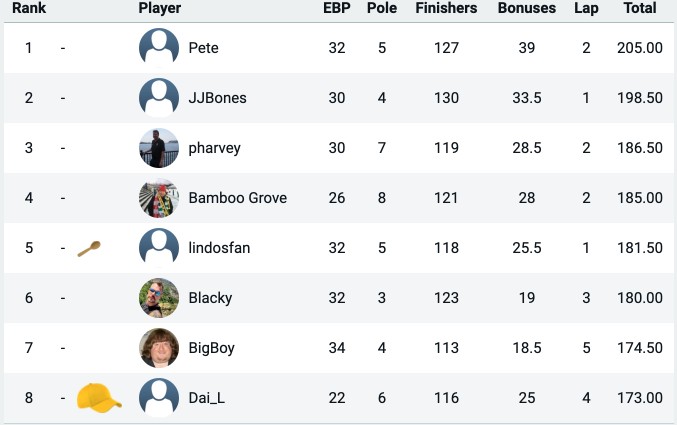Image resolution: width=677 pixels, height=425 pixels.
Task: Open Bamboo Grove's profile photo
Action: (x=159, y=198)
